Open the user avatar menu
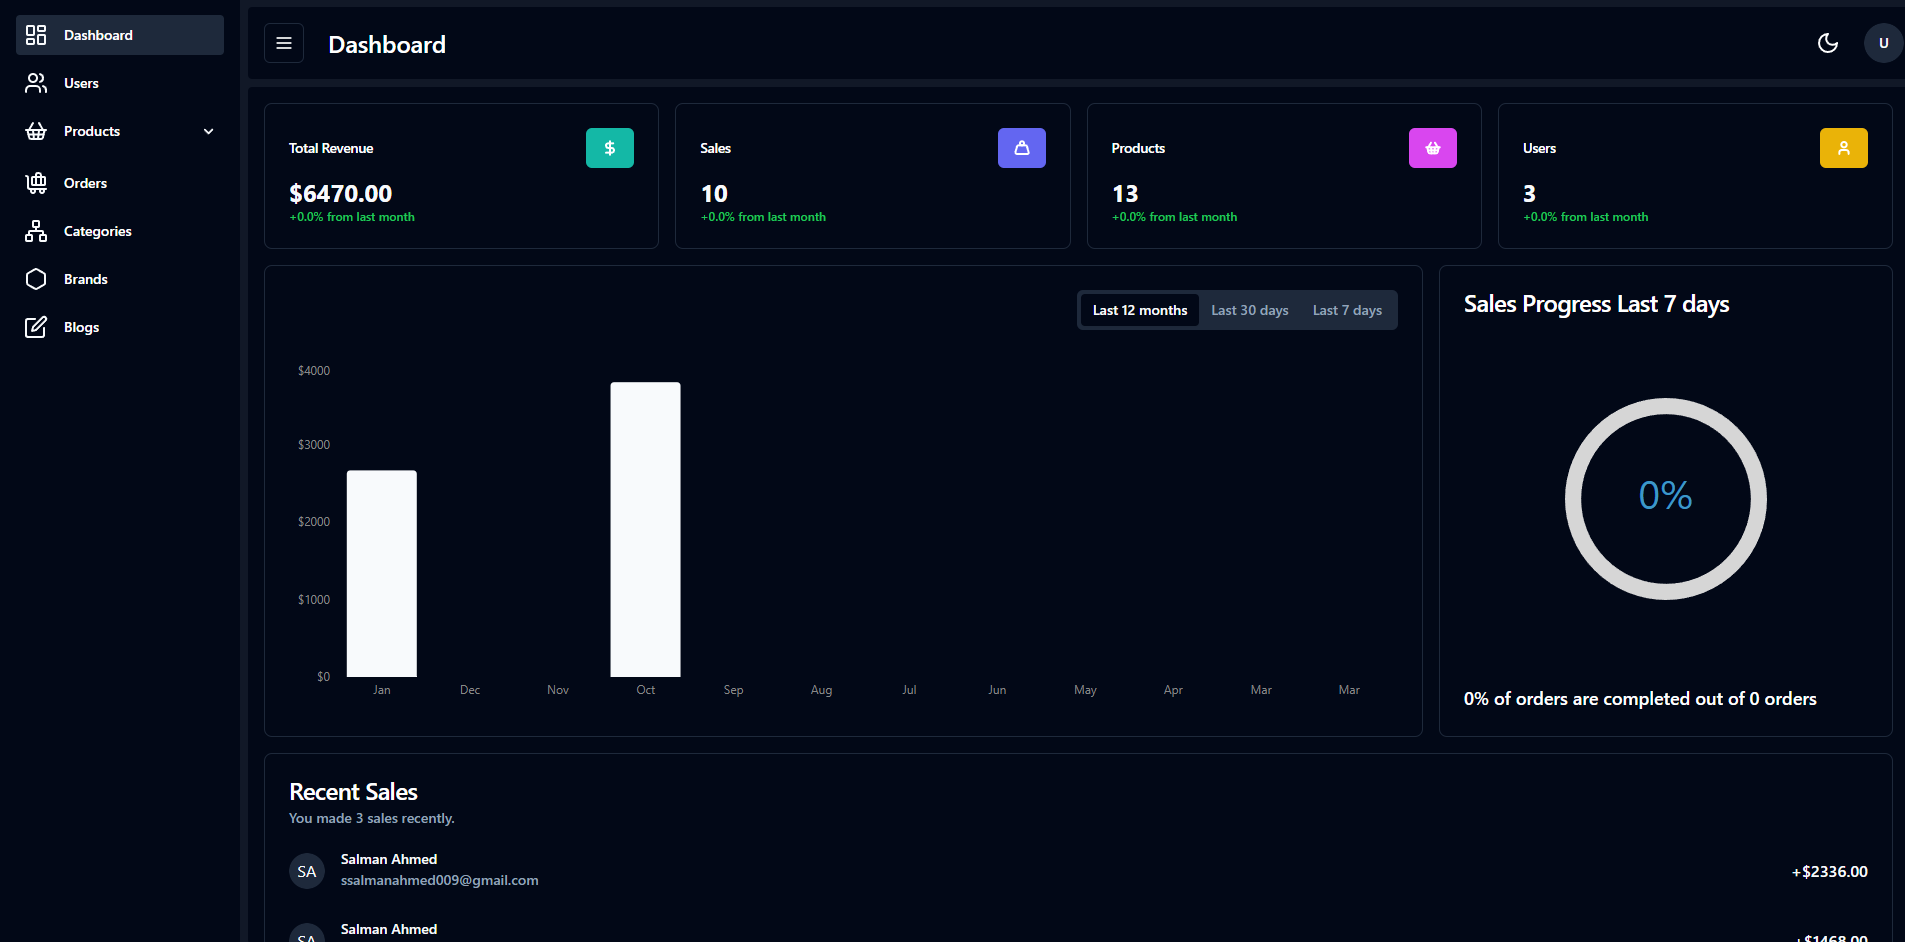 1883,43
